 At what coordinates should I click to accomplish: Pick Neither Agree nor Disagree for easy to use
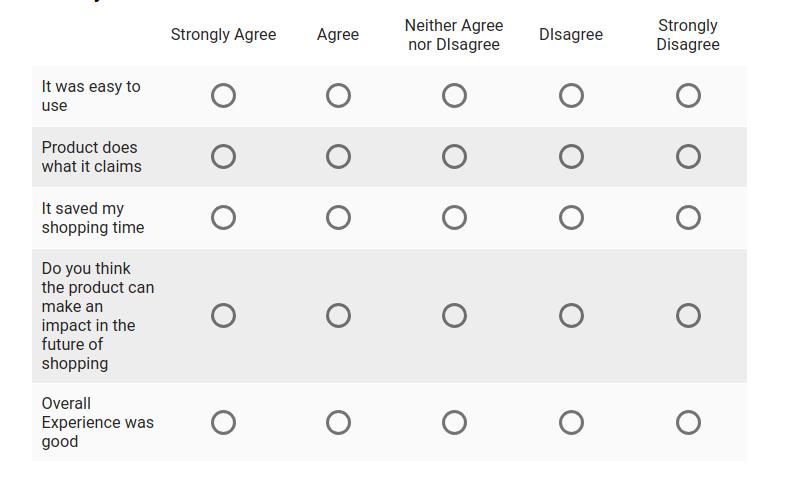(454, 95)
